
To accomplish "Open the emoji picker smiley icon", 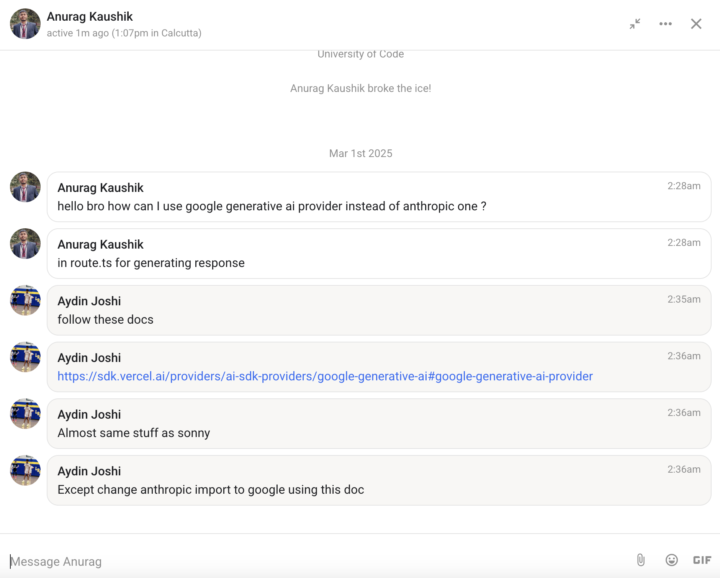I will 671,560.
